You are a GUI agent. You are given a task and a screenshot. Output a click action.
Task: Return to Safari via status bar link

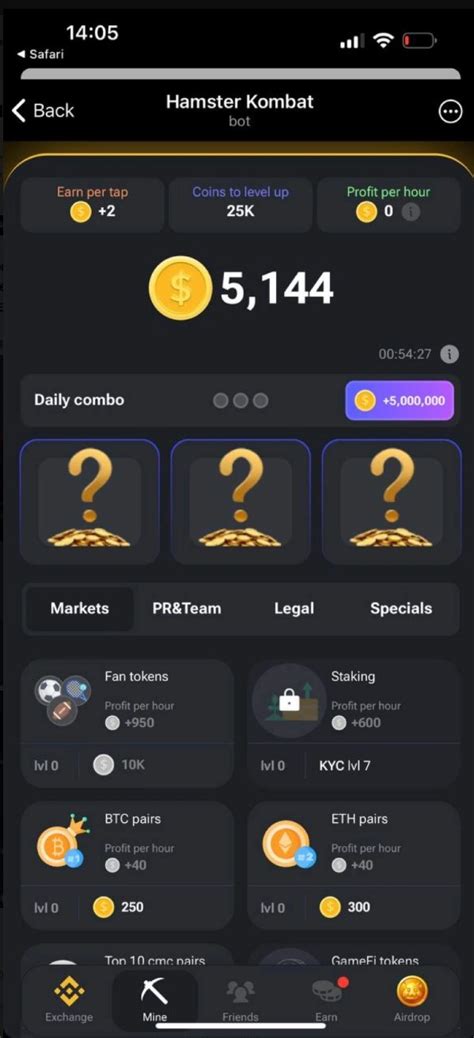(40, 54)
